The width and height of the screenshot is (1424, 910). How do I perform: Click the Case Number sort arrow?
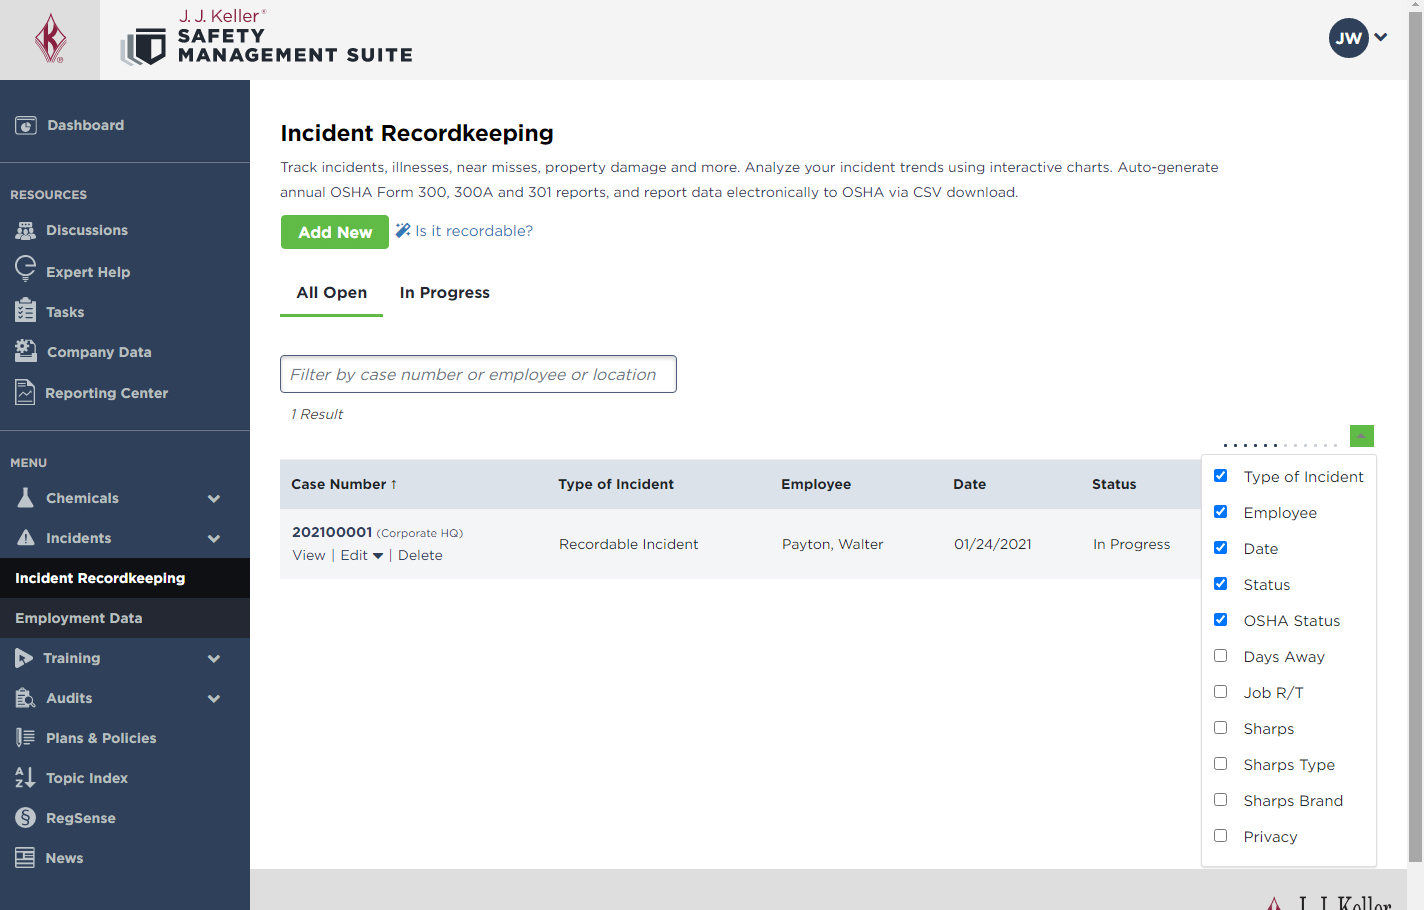pyautogui.click(x=394, y=484)
